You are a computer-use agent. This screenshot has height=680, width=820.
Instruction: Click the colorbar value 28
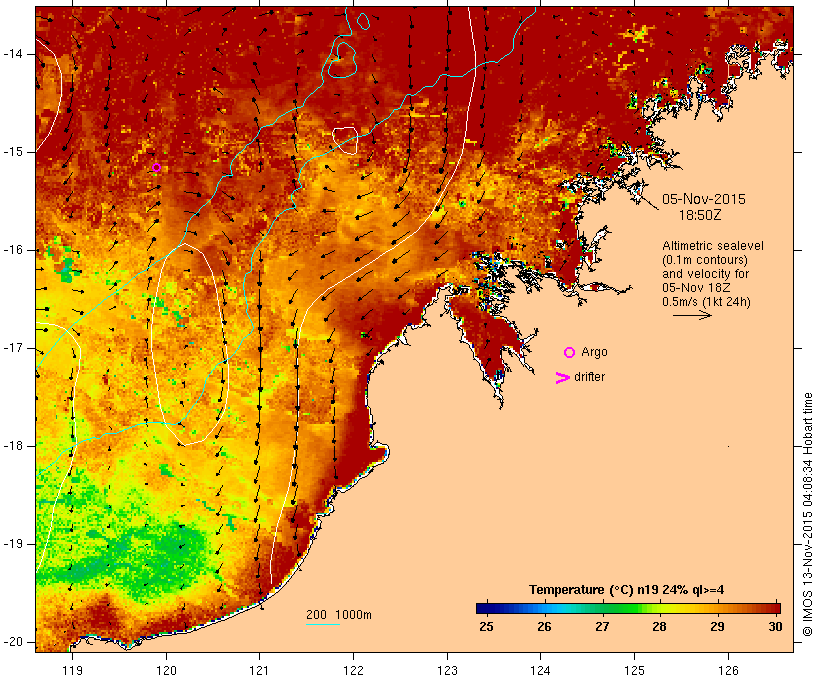coord(659,627)
